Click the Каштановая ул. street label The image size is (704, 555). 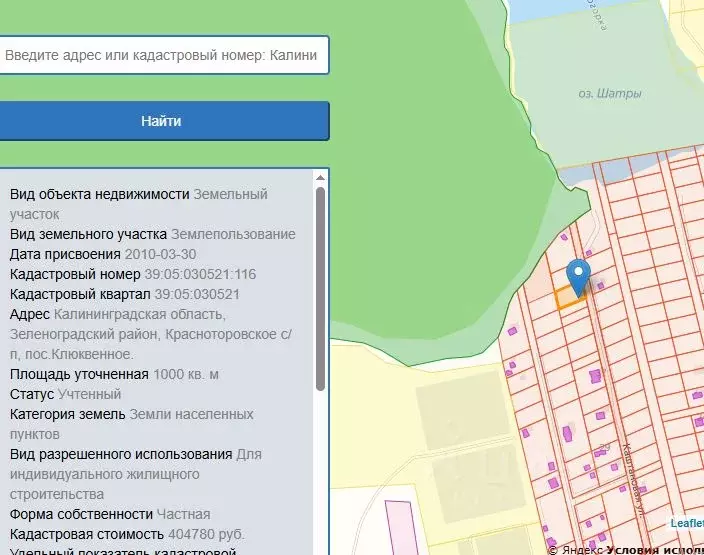pyautogui.click(x=634, y=480)
